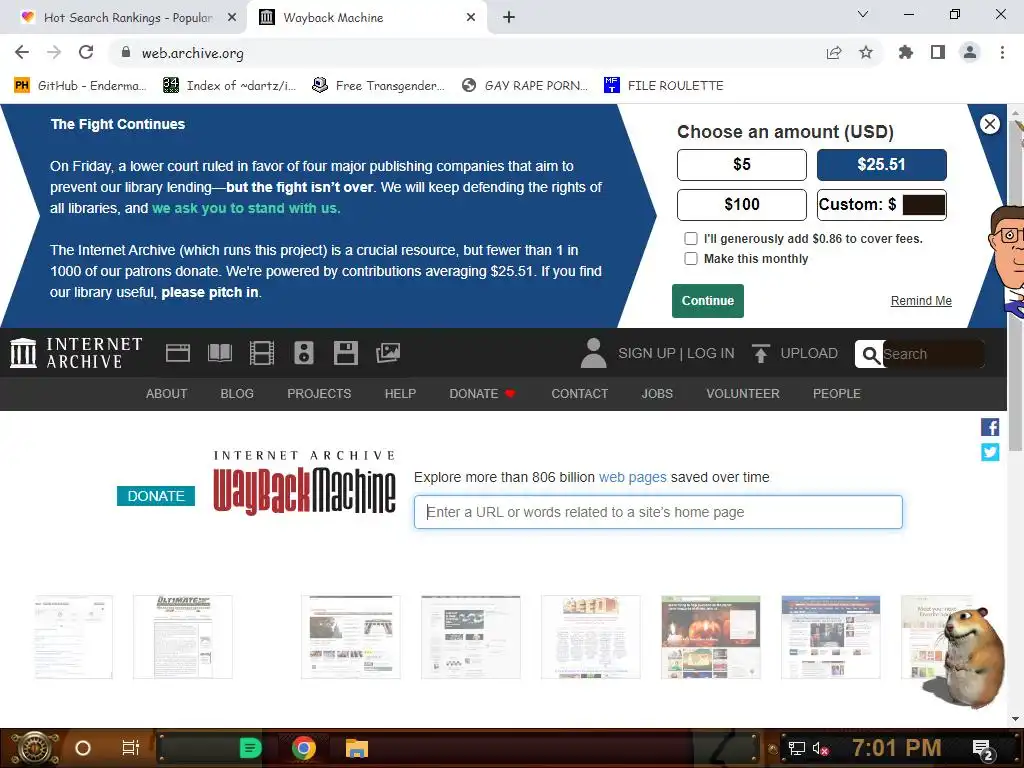The height and width of the screenshot is (768, 1024).
Task: Click the Internet Archive search box
Action: pos(933,354)
